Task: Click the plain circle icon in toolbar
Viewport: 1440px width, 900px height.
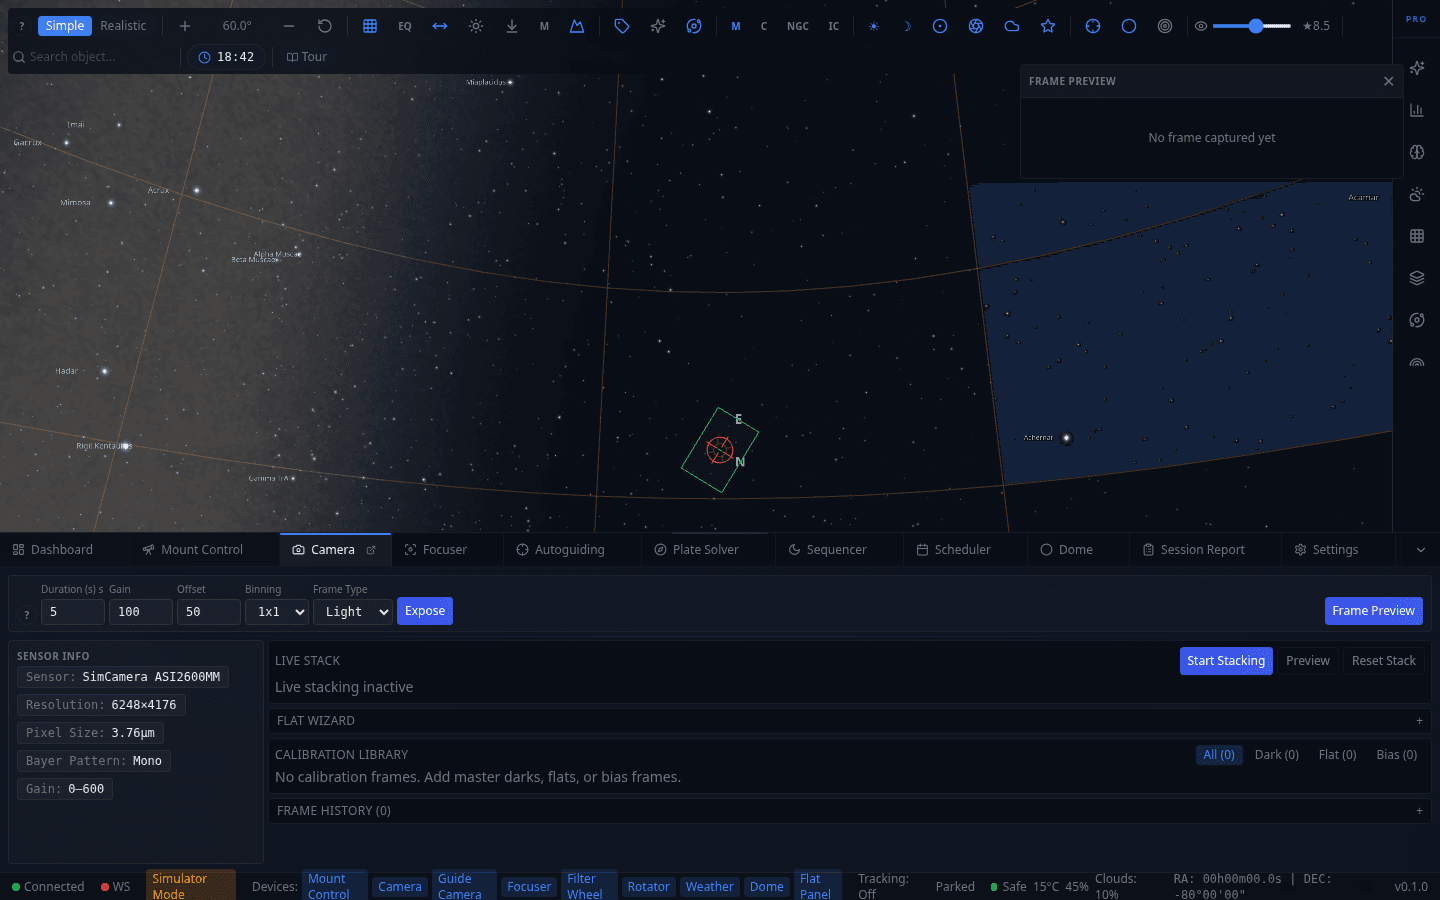Action: 1129,26
